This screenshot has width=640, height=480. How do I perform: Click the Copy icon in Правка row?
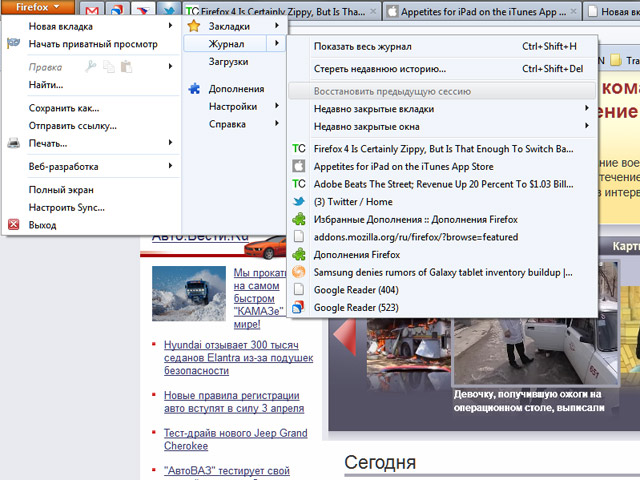(109, 66)
